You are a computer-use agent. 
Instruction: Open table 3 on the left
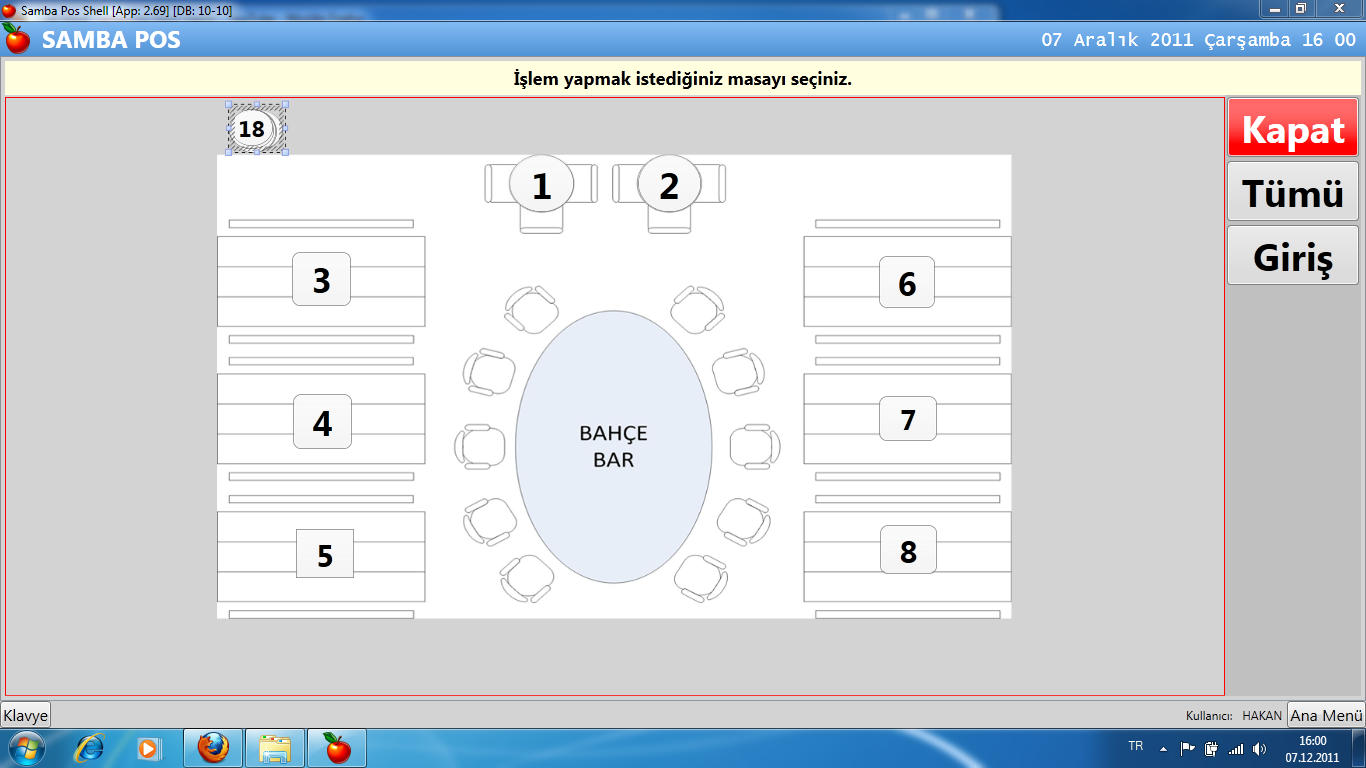pos(321,280)
